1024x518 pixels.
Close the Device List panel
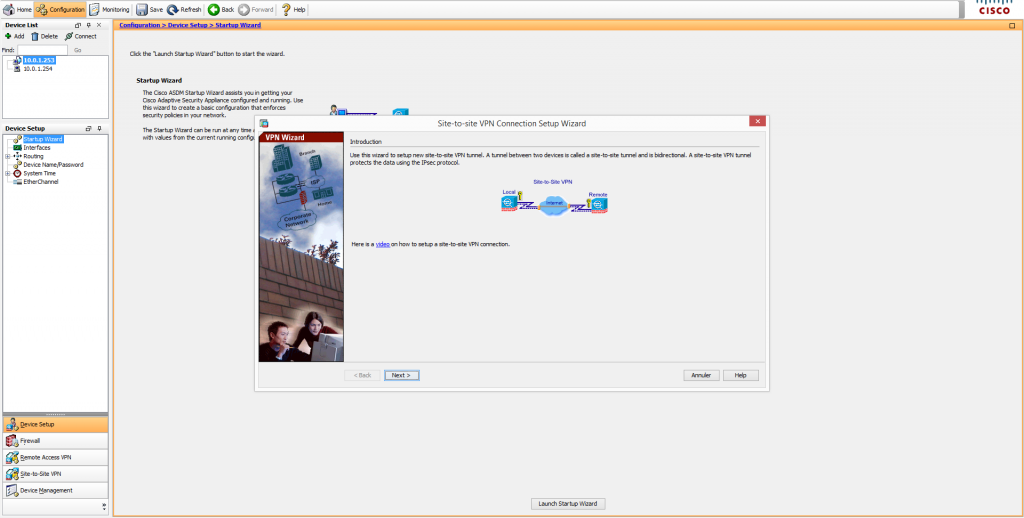[x=99, y=25]
